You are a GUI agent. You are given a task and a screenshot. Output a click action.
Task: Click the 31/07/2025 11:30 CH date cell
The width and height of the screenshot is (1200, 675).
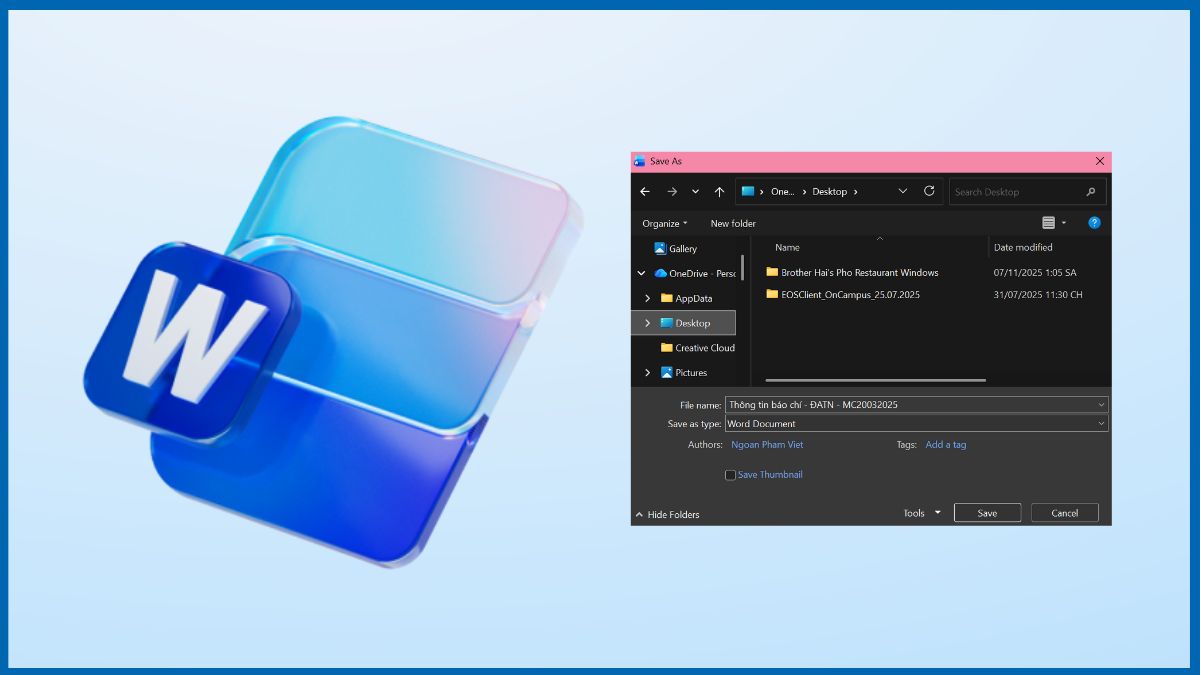coord(1038,294)
